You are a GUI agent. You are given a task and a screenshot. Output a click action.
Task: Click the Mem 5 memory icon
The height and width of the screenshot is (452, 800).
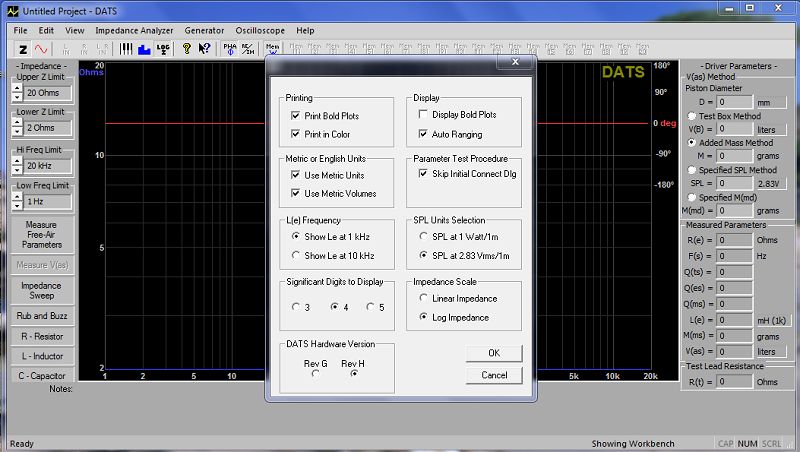tap(369, 49)
